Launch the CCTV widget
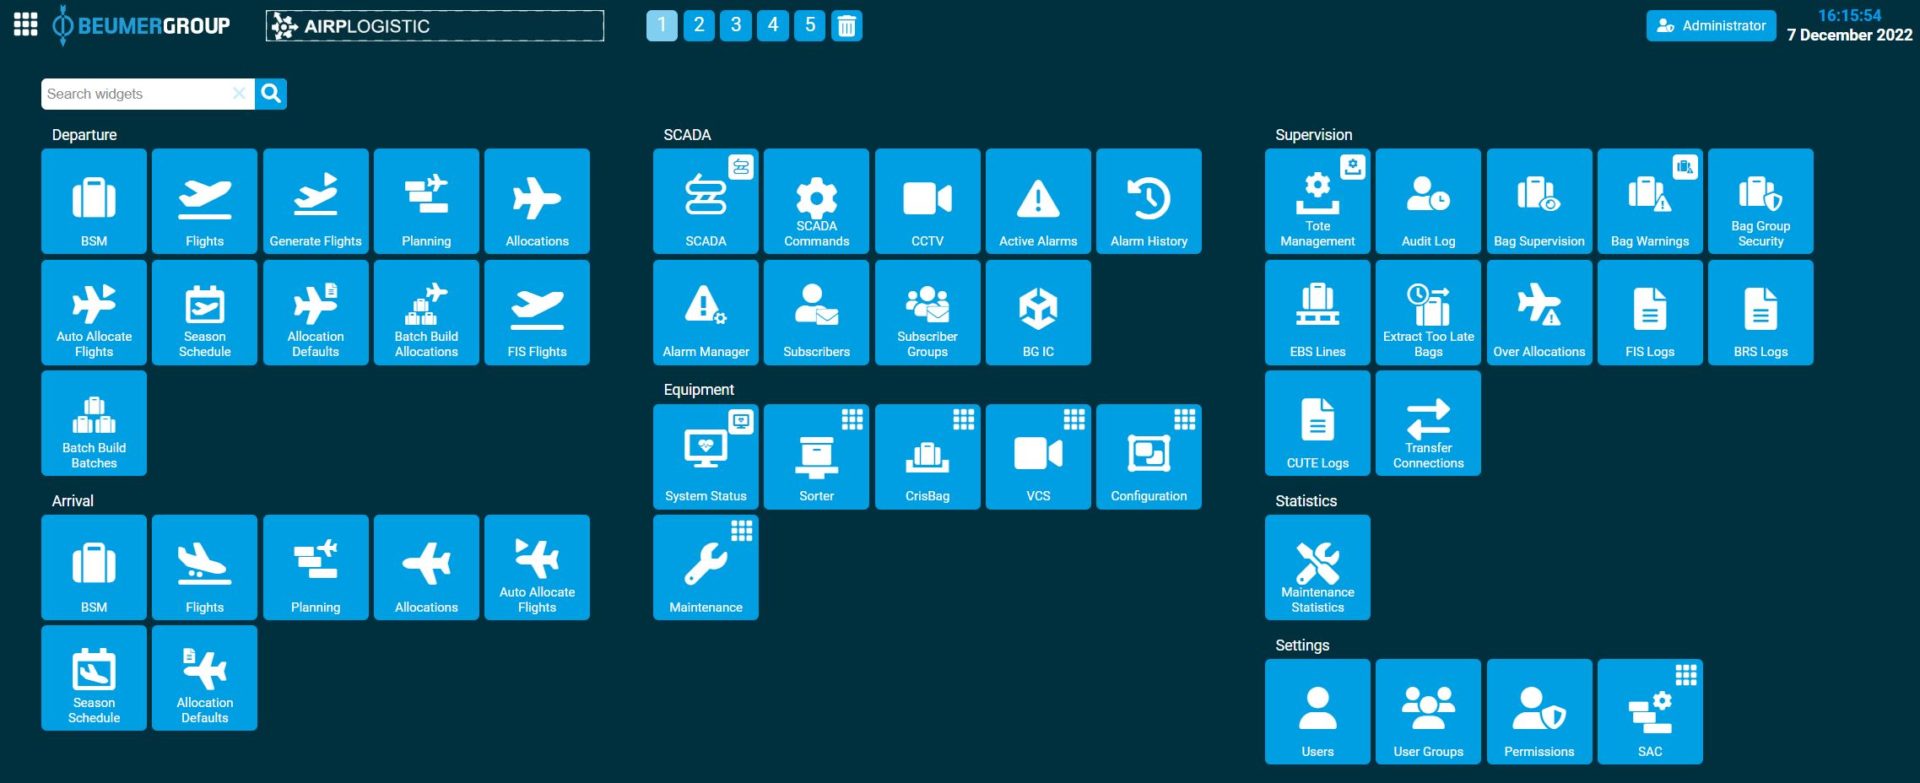 coord(927,201)
